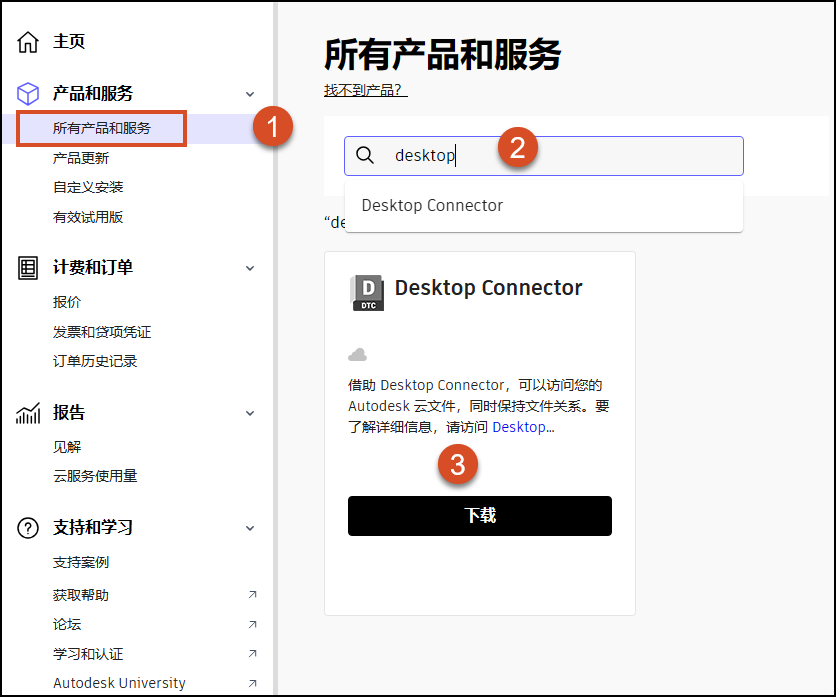Open 云服务使用量 sidebar item
The width and height of the screenshot is (836, 697).
point(95,476)
